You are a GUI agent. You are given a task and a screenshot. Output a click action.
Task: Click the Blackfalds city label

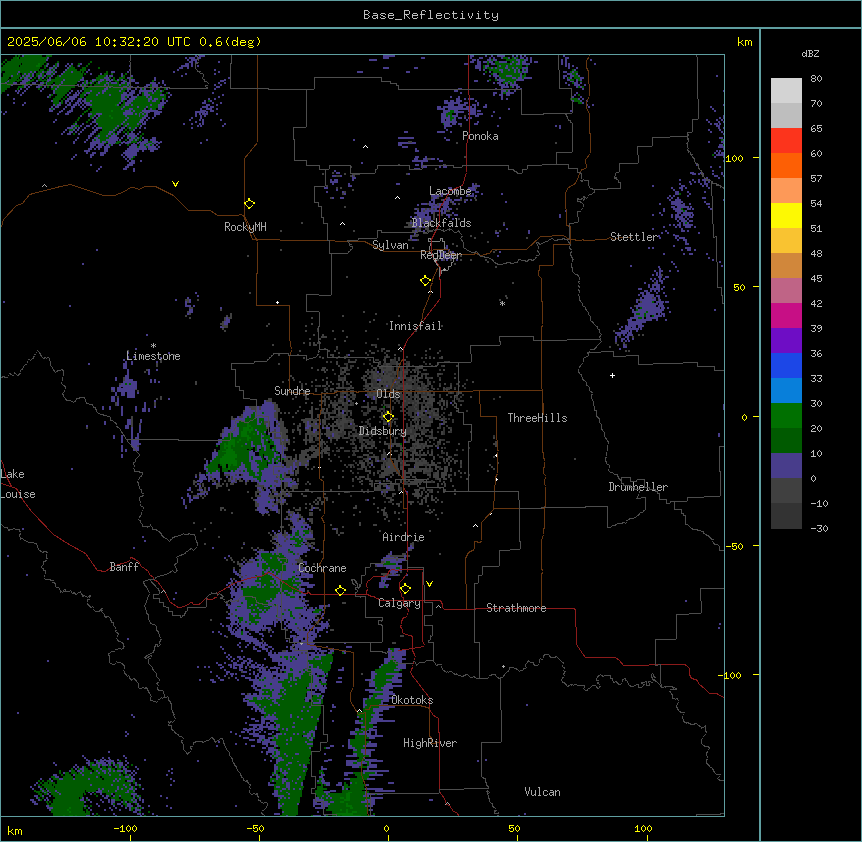pos(441,223)
